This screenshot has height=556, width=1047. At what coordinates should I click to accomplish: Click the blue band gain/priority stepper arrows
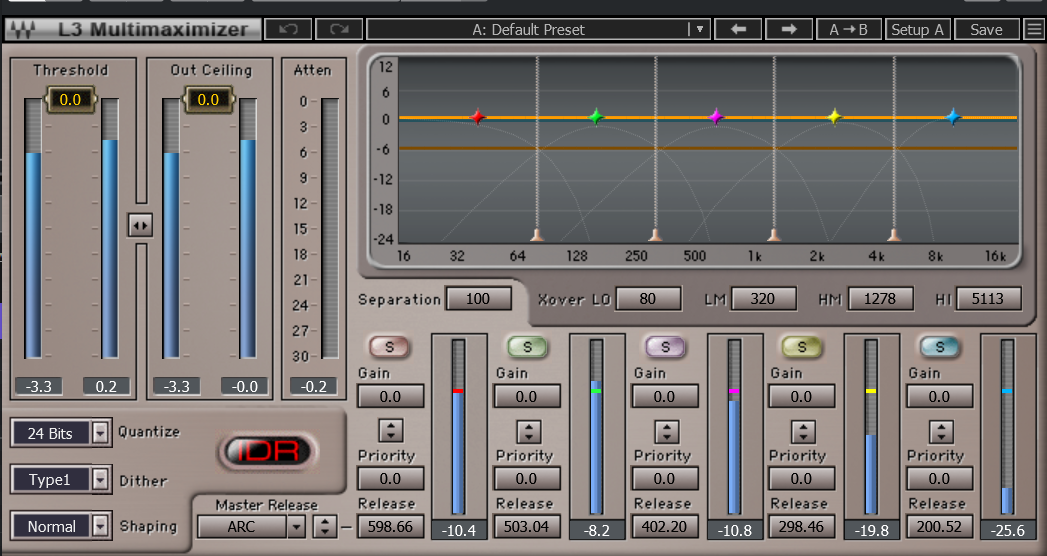point(941,431)
